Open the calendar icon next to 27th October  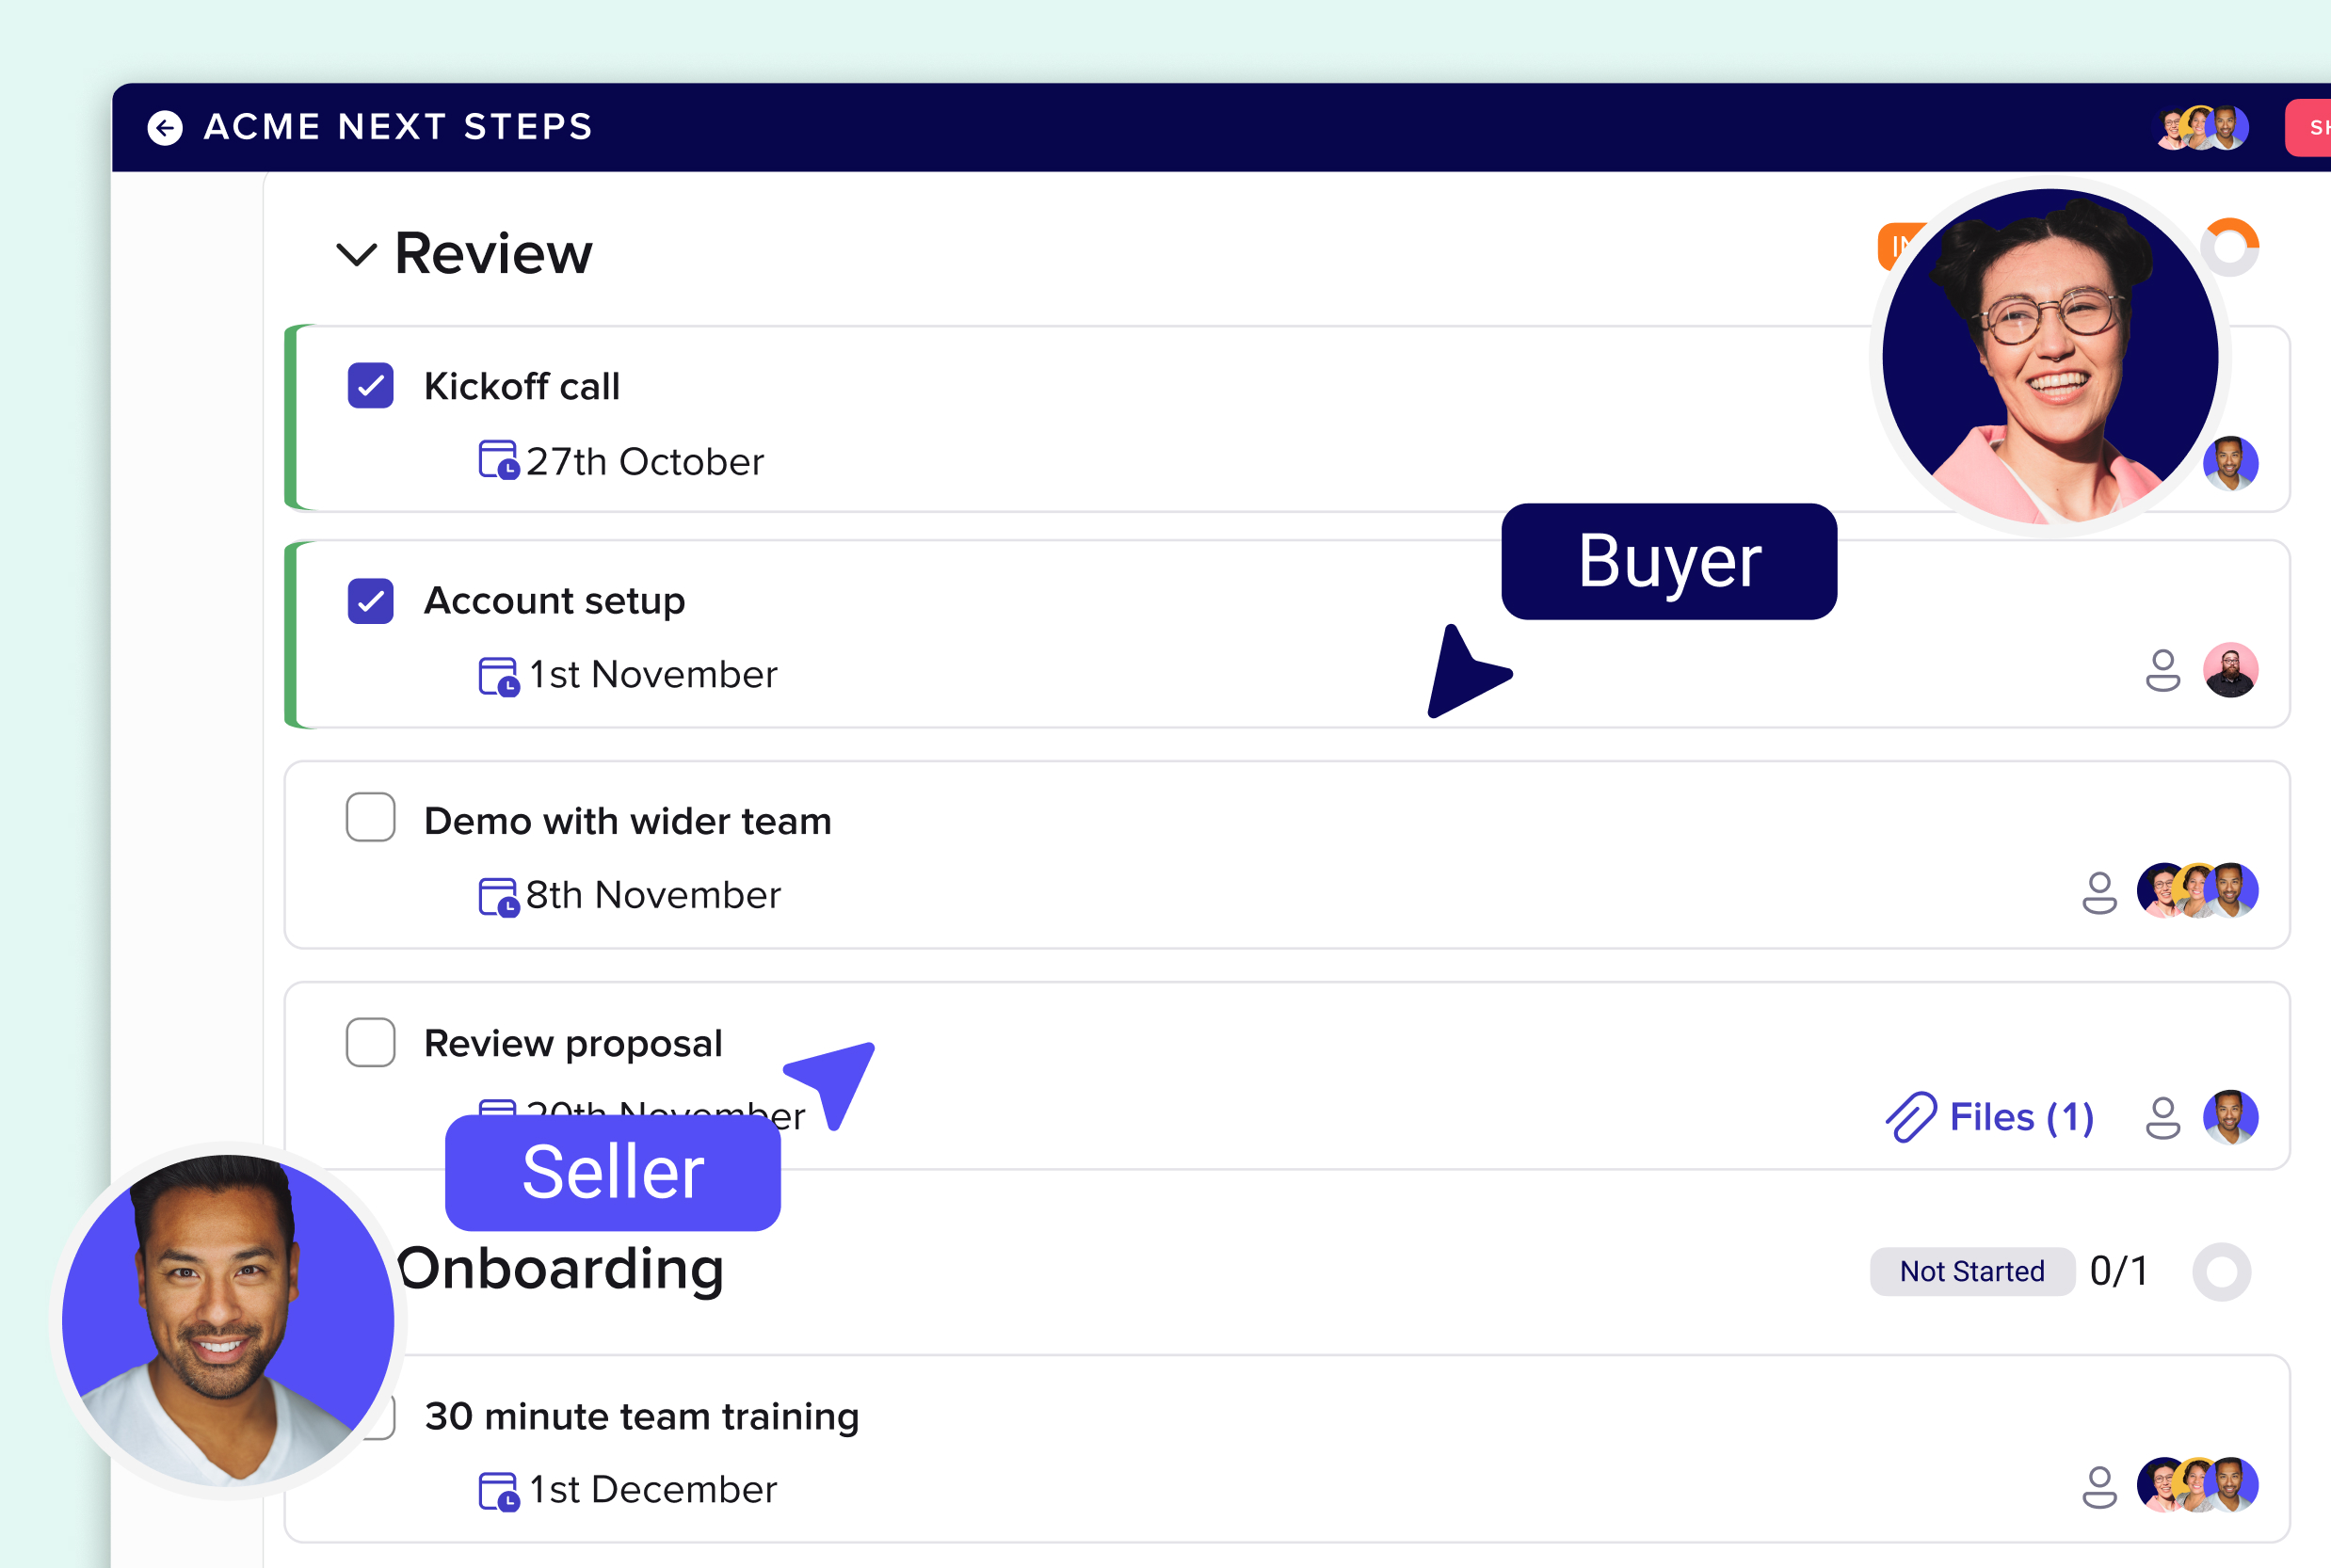click(497, 461)
